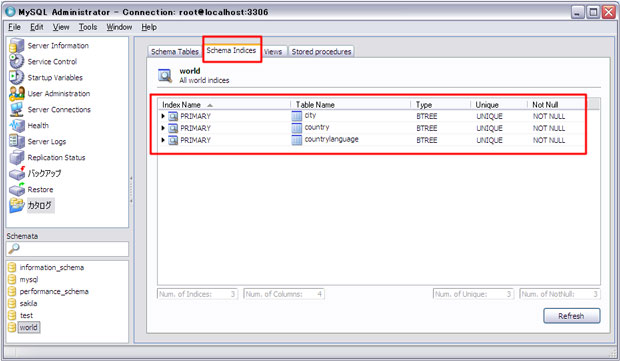Select the カタログ catalog folder icon
620x361 pixels.
click(17, 205)
